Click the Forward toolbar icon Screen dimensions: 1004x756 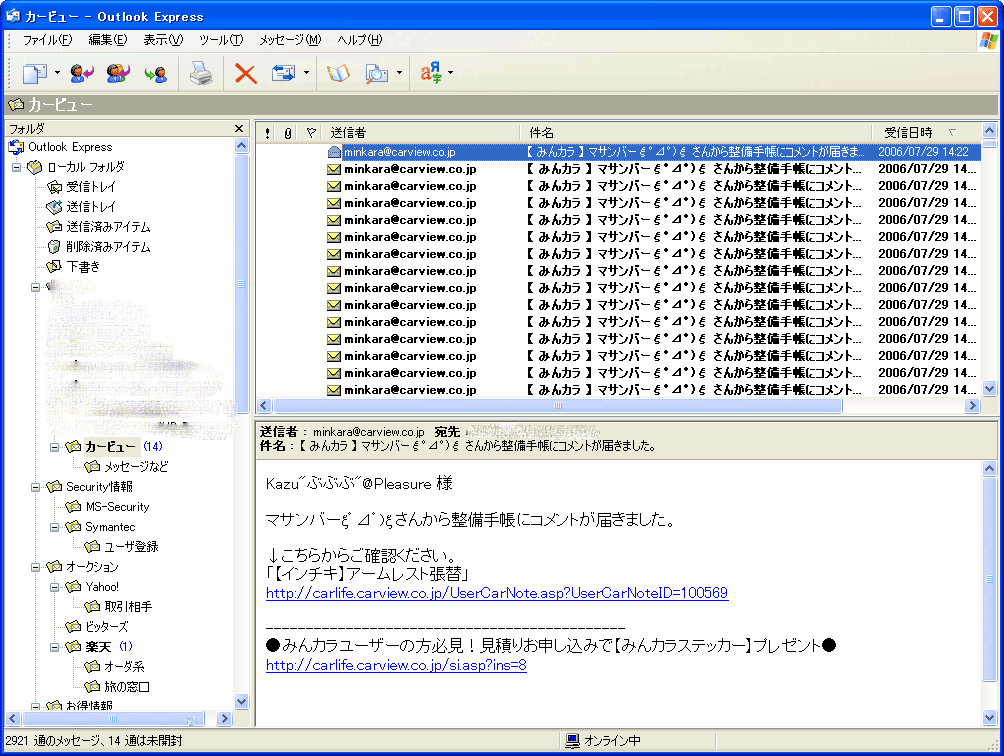[156, 74]
